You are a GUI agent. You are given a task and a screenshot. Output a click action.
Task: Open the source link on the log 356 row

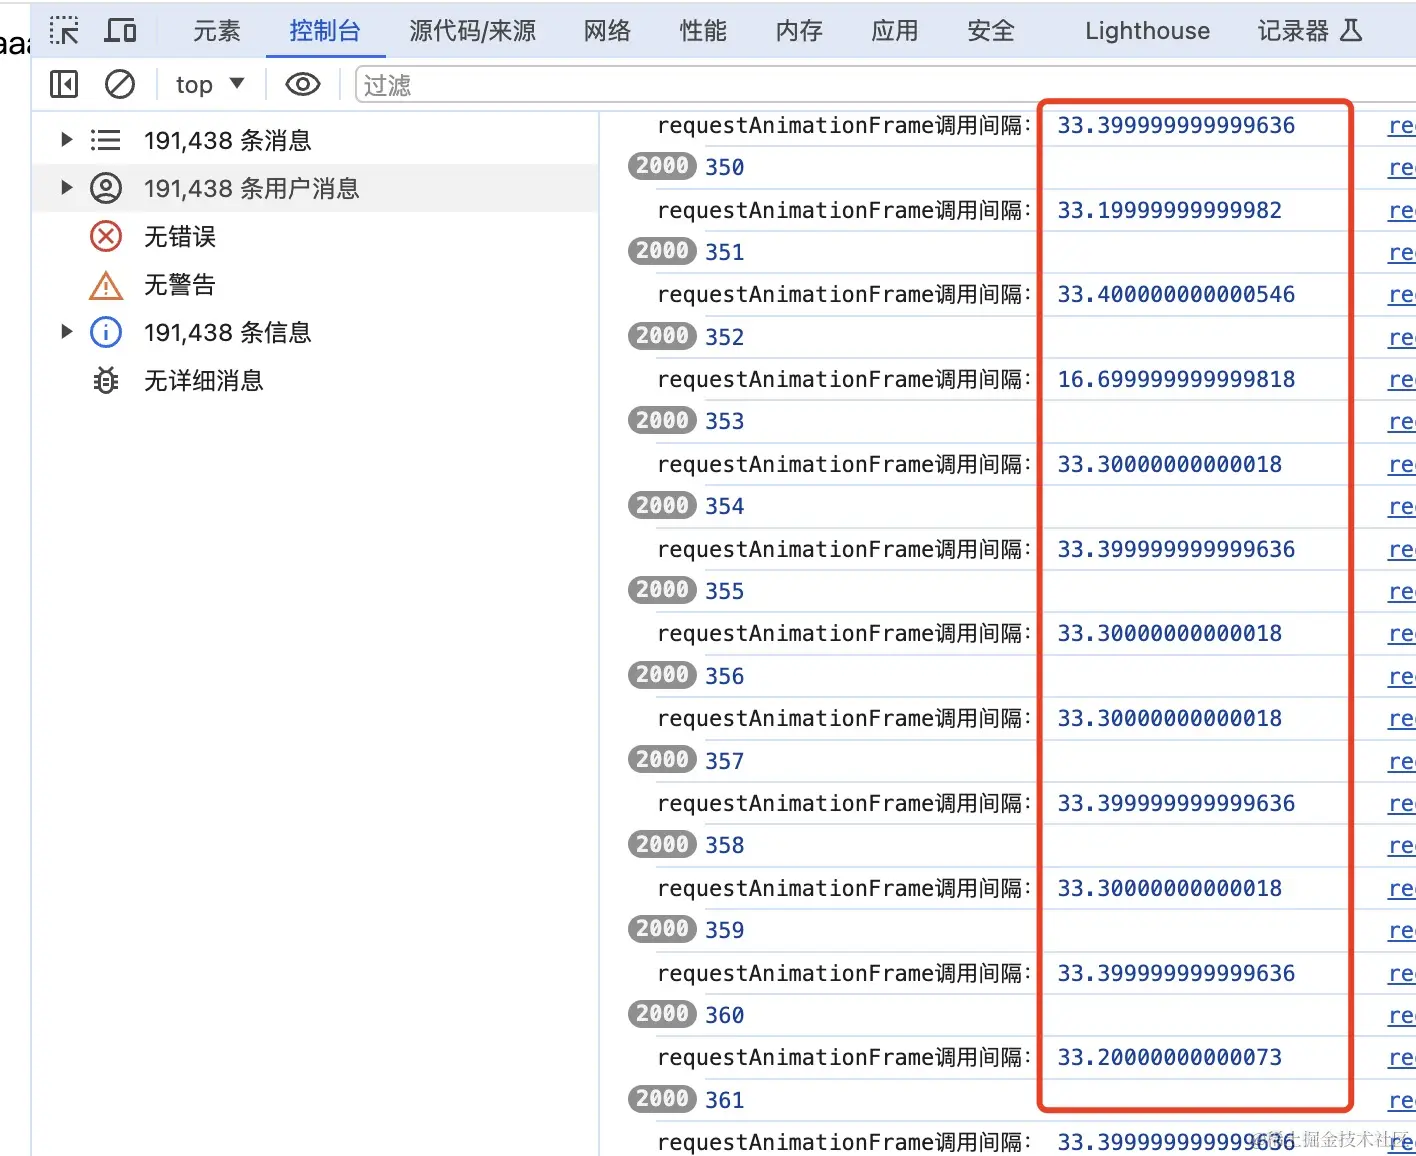point(1401,677)
